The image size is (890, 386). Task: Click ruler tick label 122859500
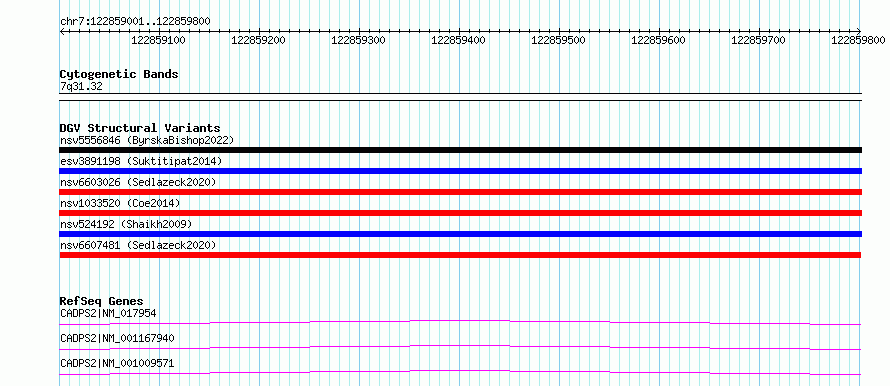click(558, 40)
